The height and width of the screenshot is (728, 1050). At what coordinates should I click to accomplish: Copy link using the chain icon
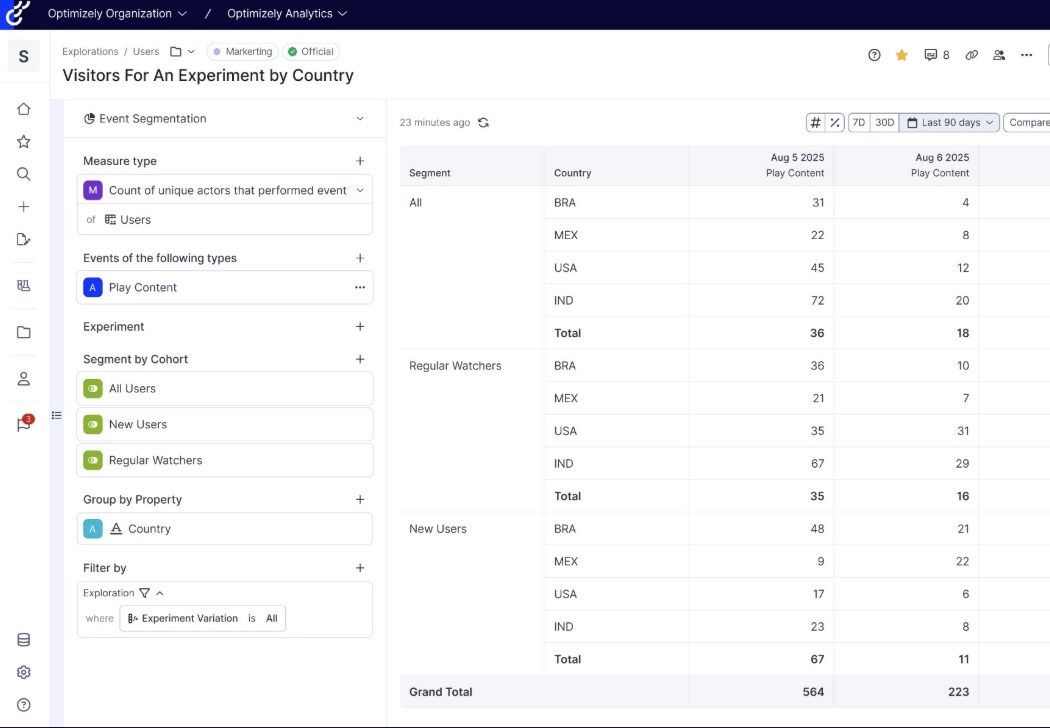tap(971, 55)
